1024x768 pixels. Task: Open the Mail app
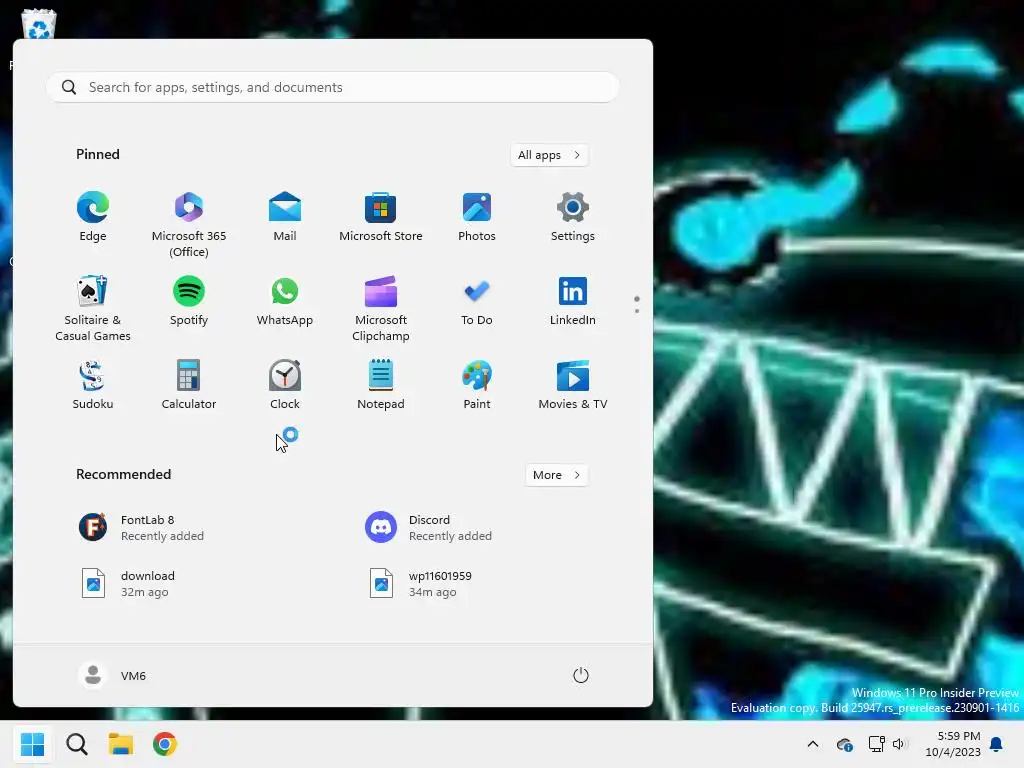[x=285, y=217]
